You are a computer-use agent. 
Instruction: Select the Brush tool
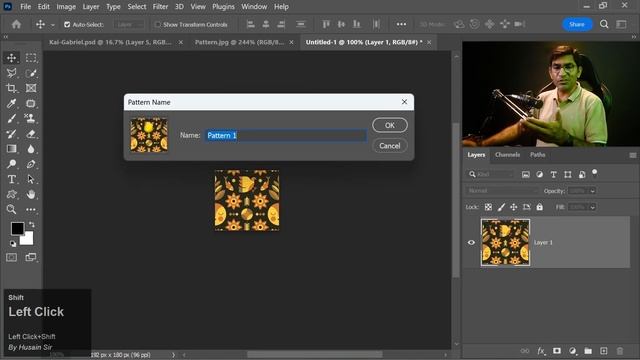pos(11,118)
